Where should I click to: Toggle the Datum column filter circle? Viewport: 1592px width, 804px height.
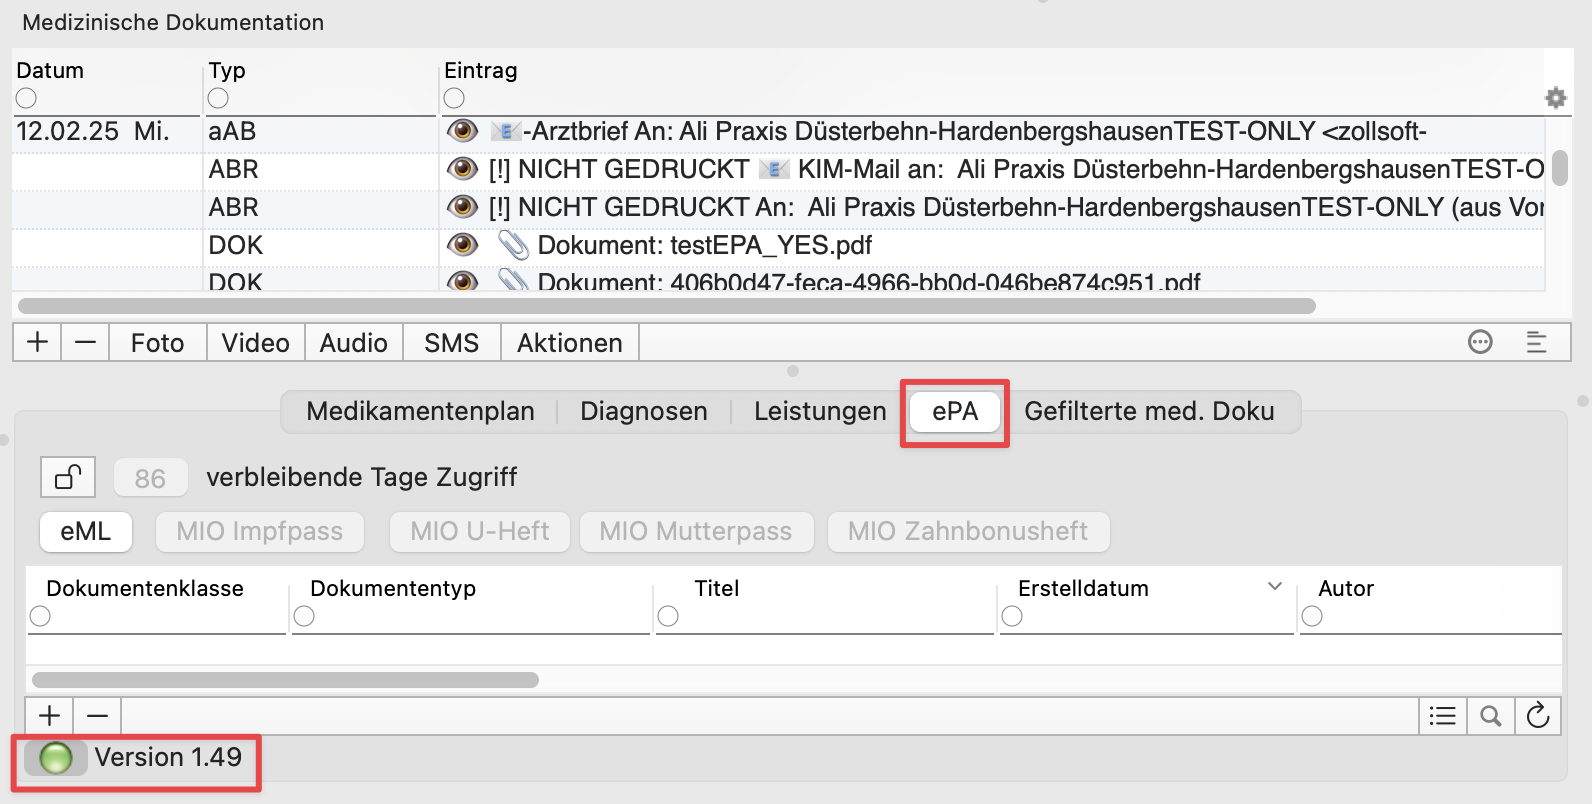click(26, 98)
